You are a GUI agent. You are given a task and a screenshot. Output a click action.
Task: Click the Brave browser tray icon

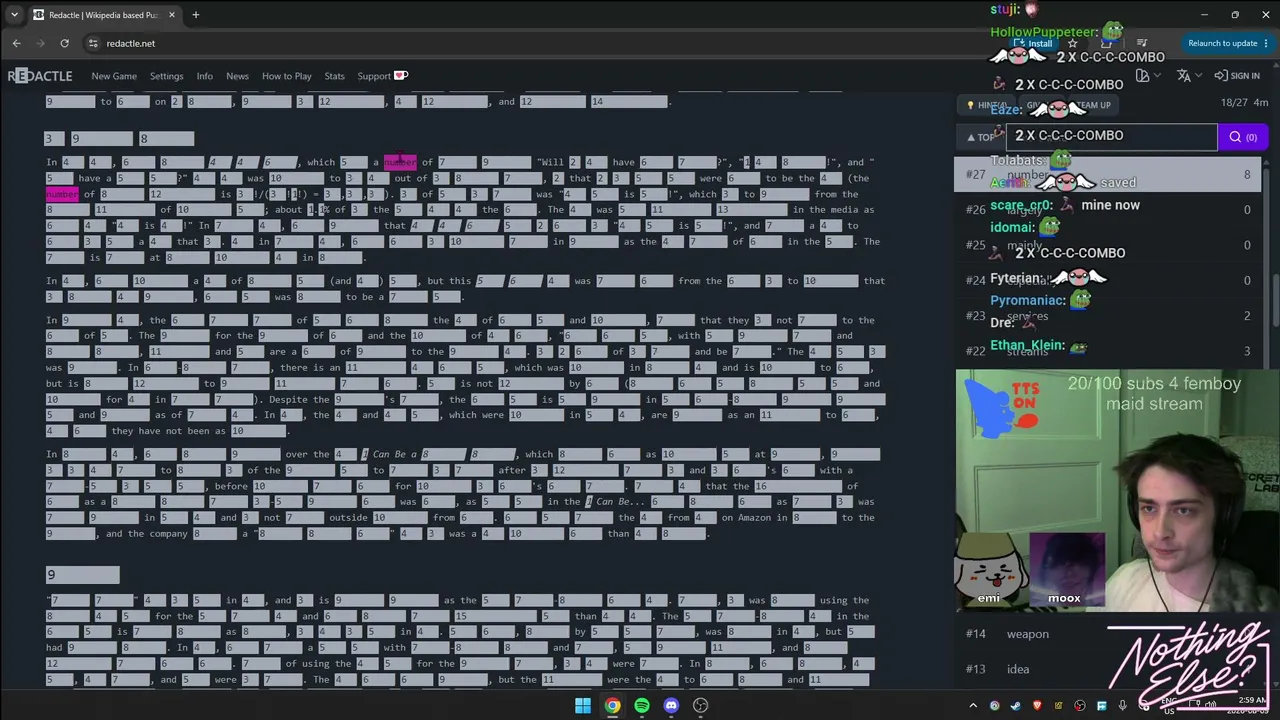point(1036,706)
